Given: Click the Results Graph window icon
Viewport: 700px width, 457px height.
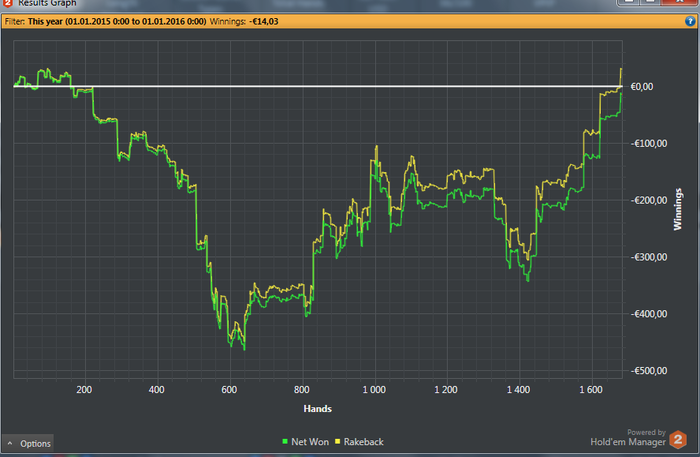Looking at the screenshot, I should (8, 3).
